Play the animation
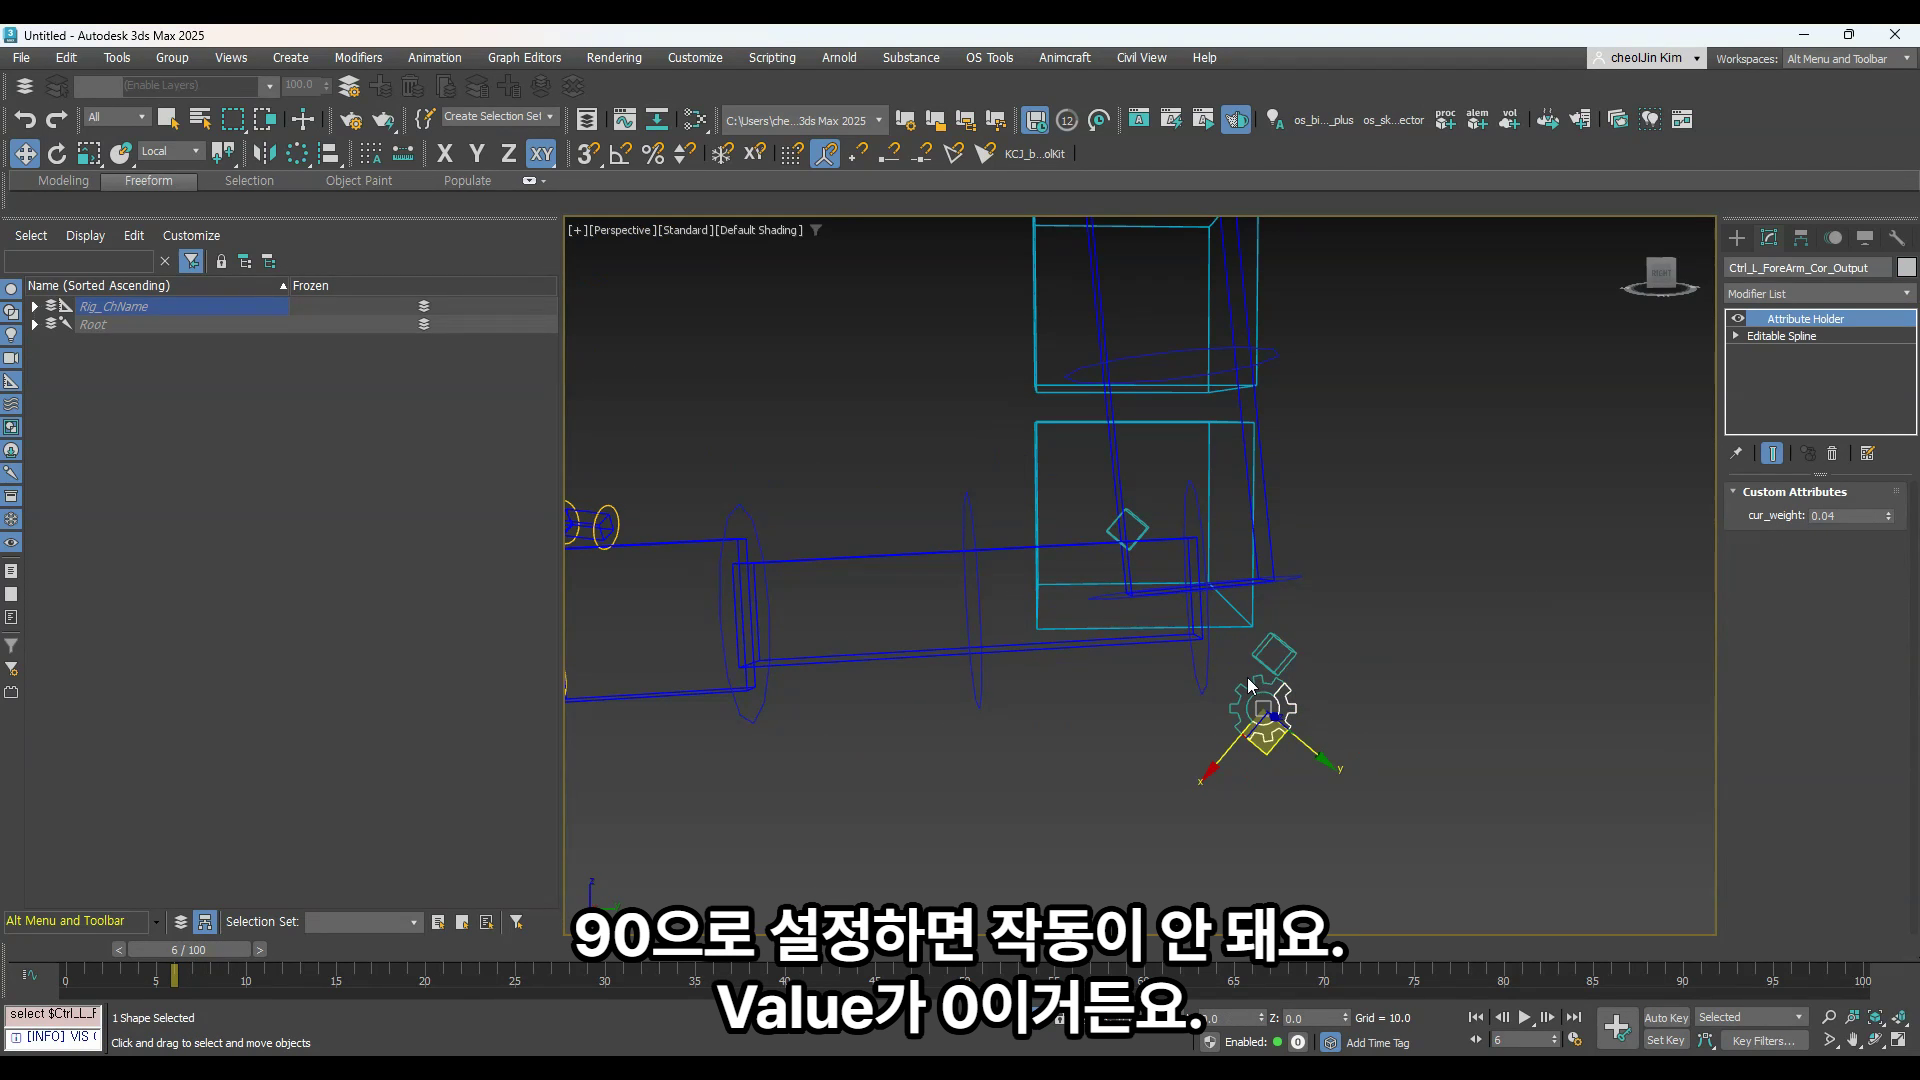This screenshot has width=1920, height=1080. (x=1525, y=1018)
